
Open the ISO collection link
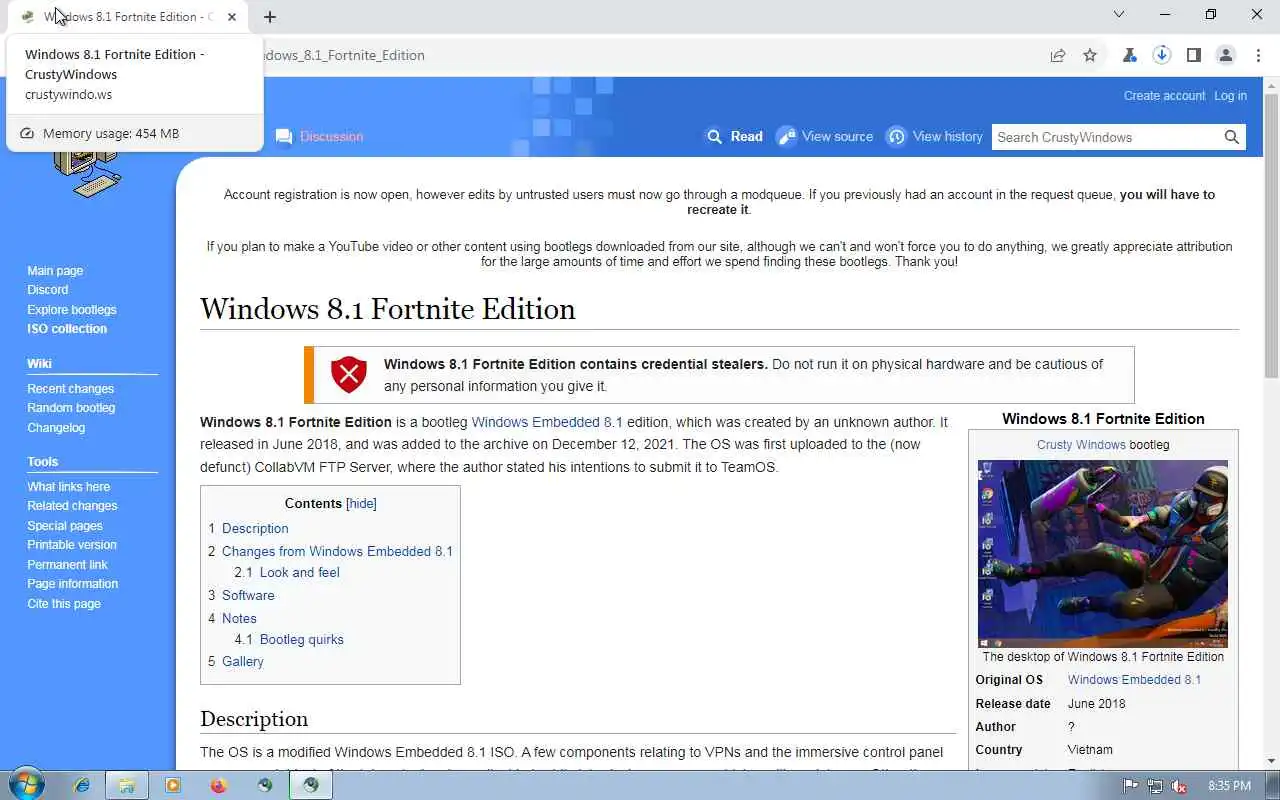click(x=67, y=329)
